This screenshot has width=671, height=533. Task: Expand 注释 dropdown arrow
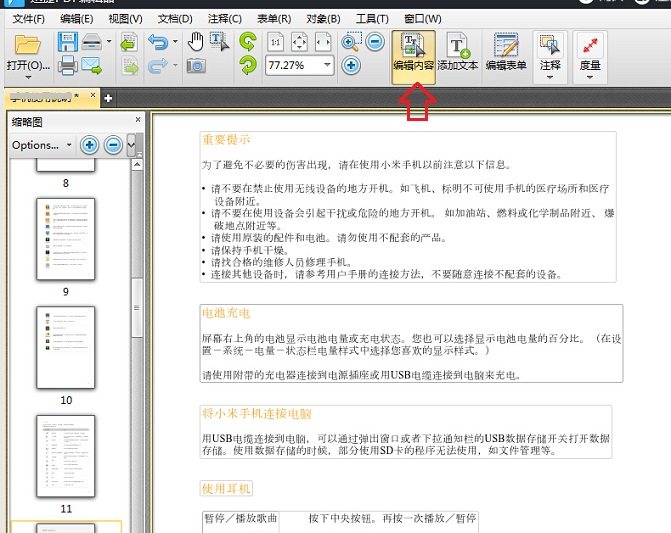point(550,78)
